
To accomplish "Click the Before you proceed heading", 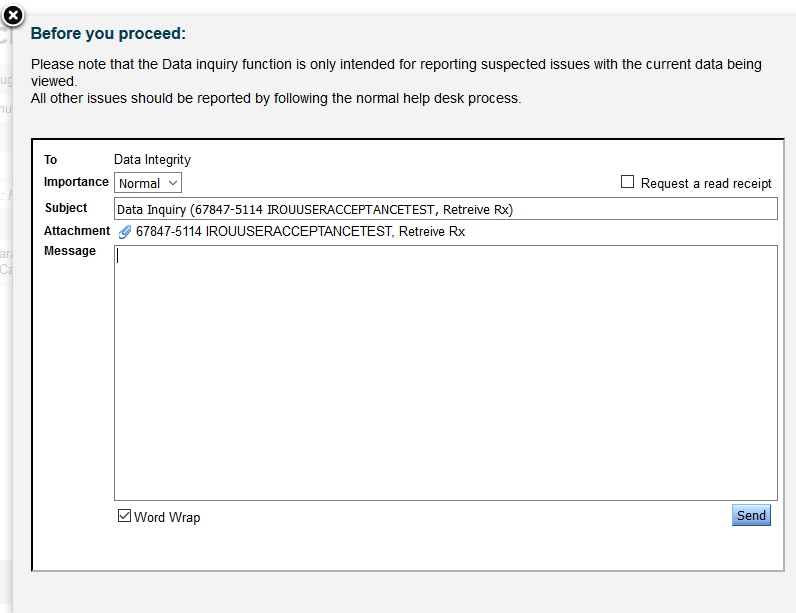I will [x=108, y=33].
